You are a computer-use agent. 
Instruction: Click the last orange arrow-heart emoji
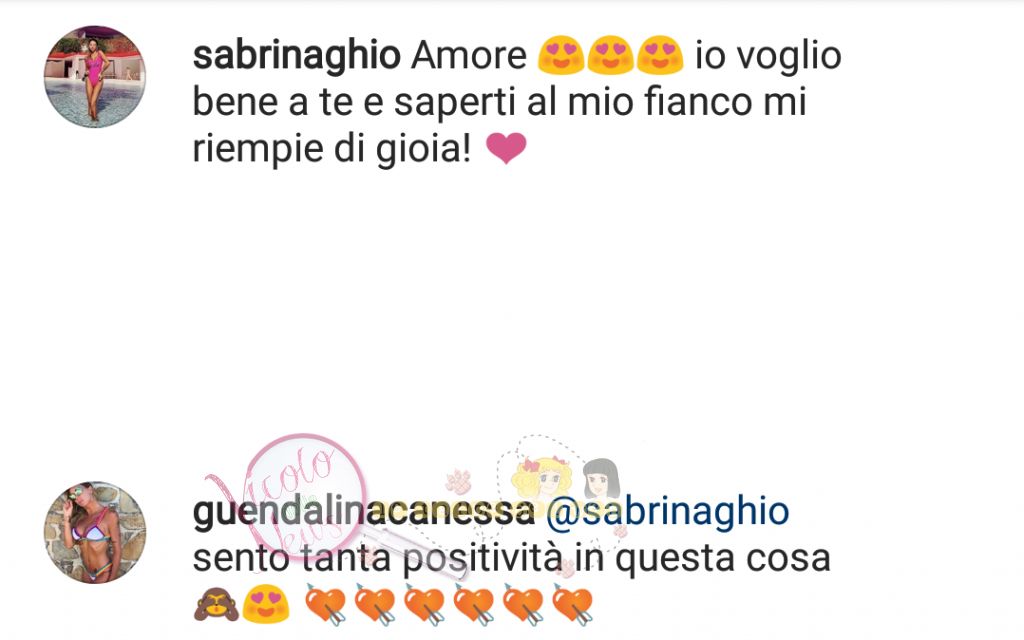tap(573, 605)
